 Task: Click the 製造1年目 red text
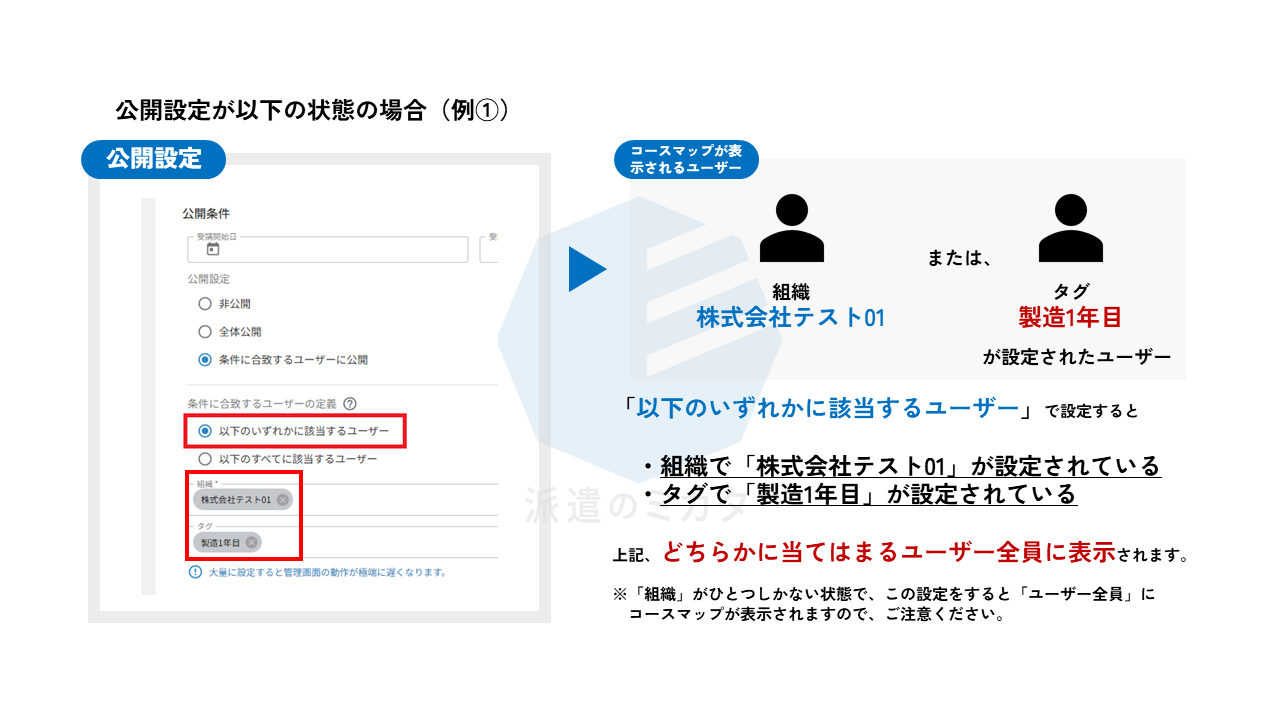point(1070,318)
